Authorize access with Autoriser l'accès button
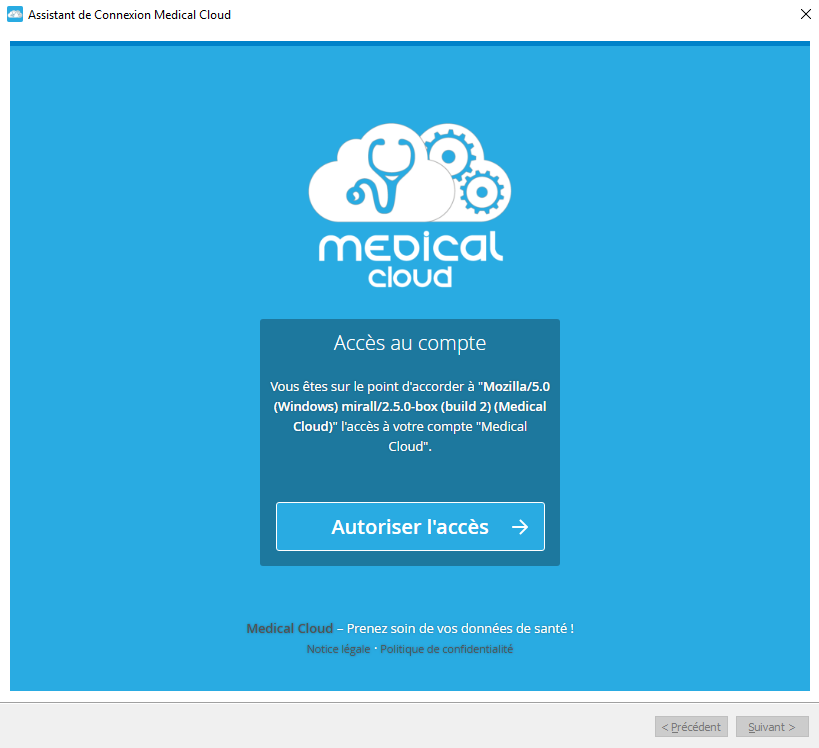 coord(410,527)
